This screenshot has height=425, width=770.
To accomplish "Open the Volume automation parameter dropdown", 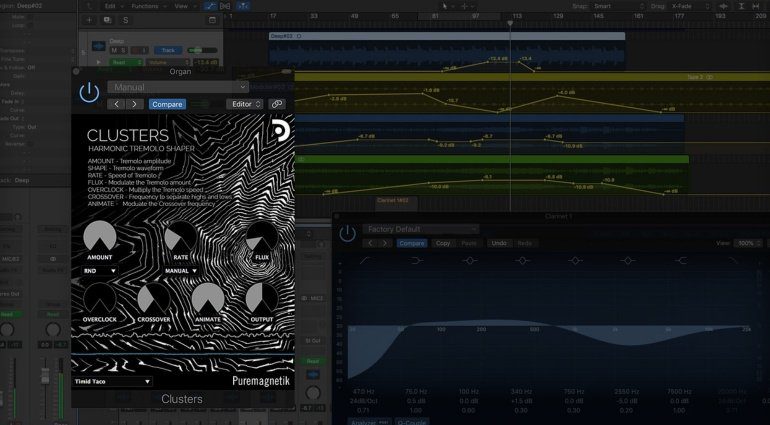I will [168, 62].
